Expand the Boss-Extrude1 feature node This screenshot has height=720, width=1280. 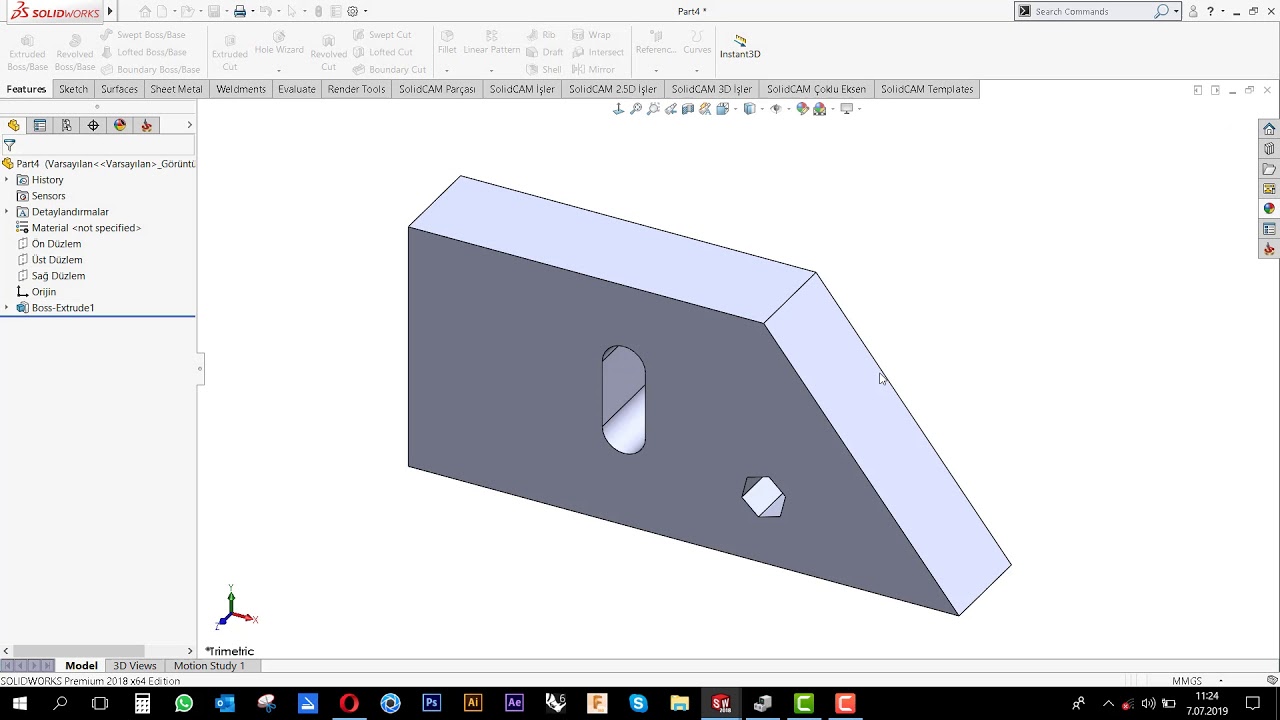point(6,308)
